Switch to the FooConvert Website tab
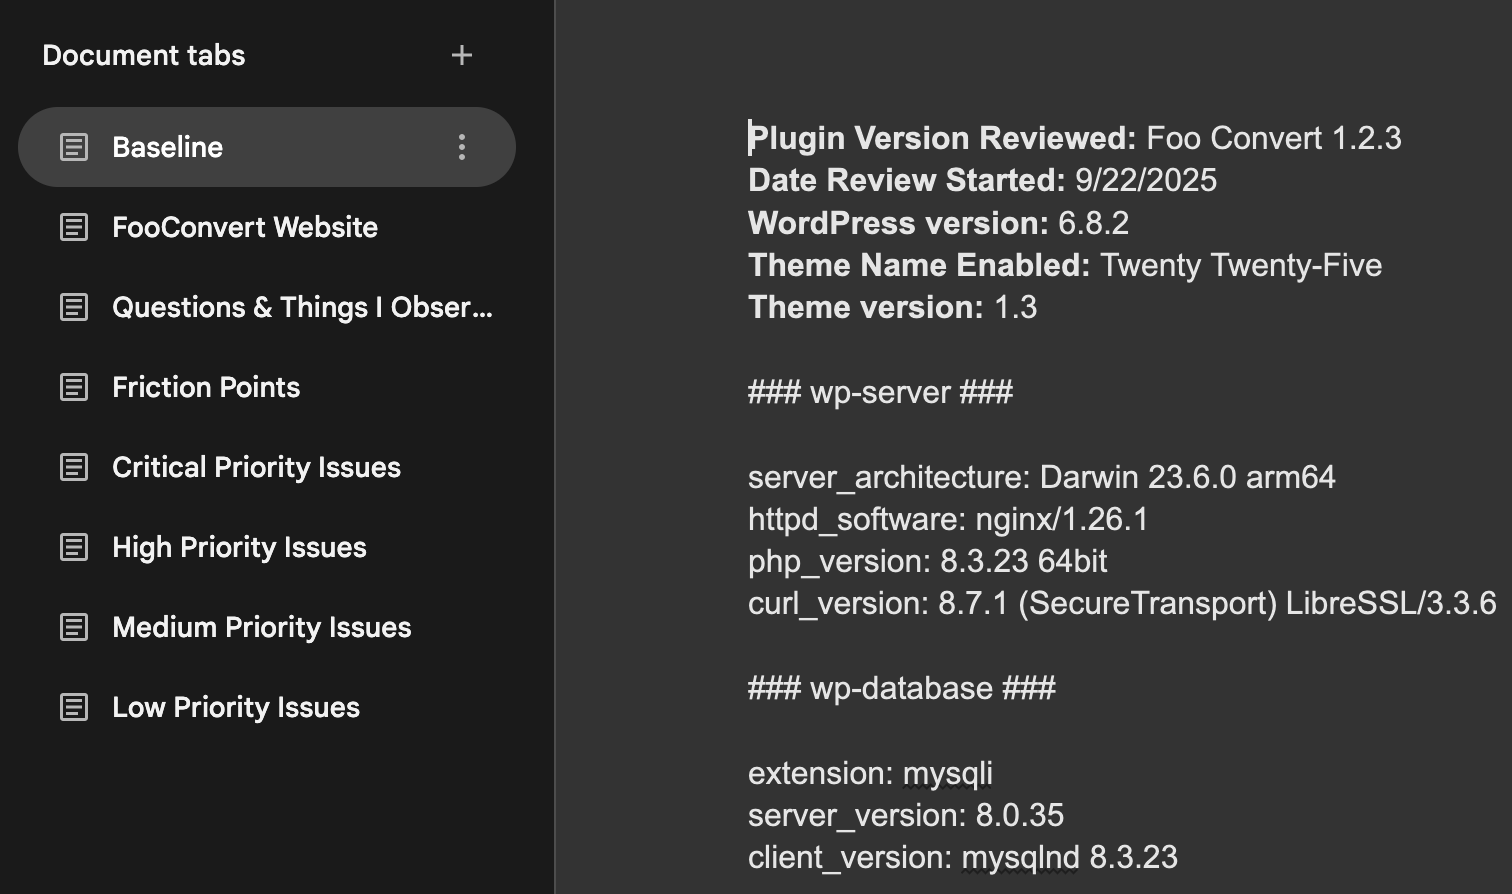 point(245,227)
